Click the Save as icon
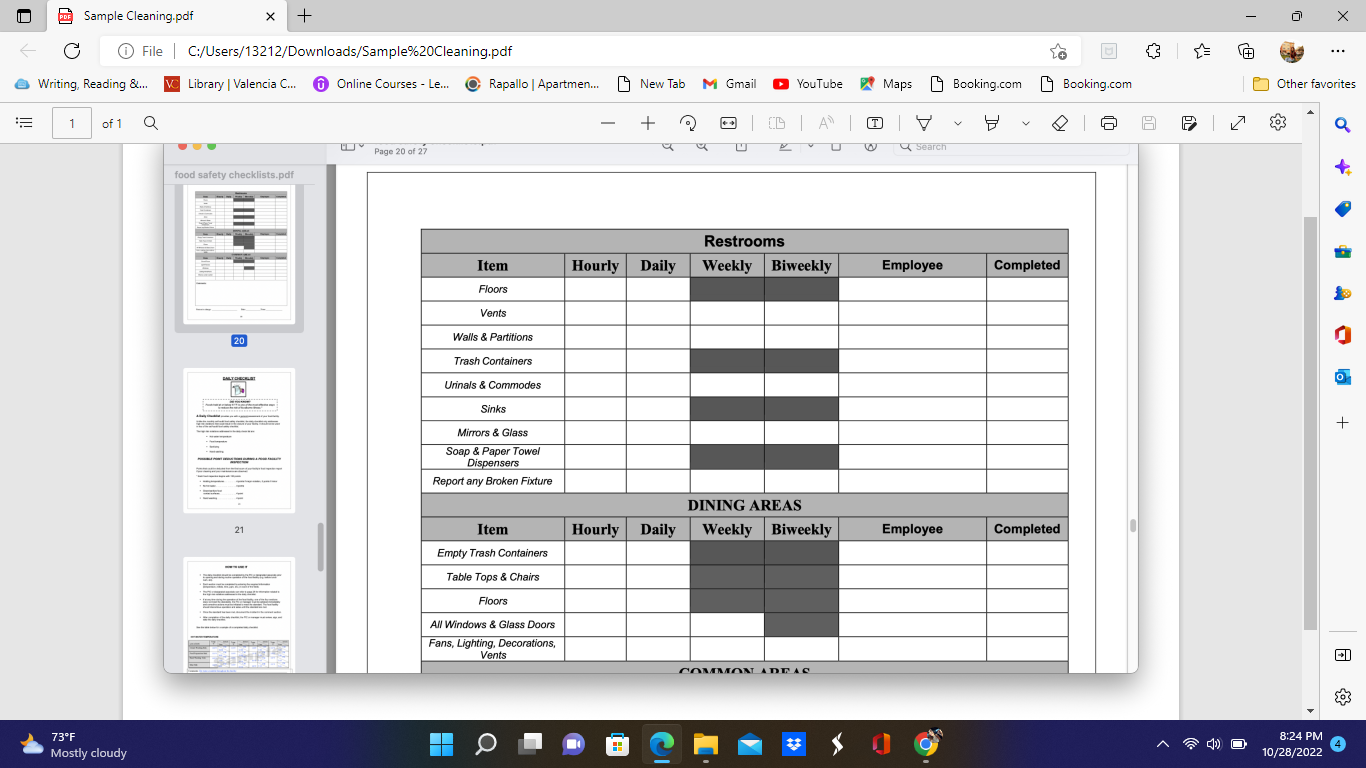Image resolution: width=1366 pixels, height=768 pixels. (1189, 123)
